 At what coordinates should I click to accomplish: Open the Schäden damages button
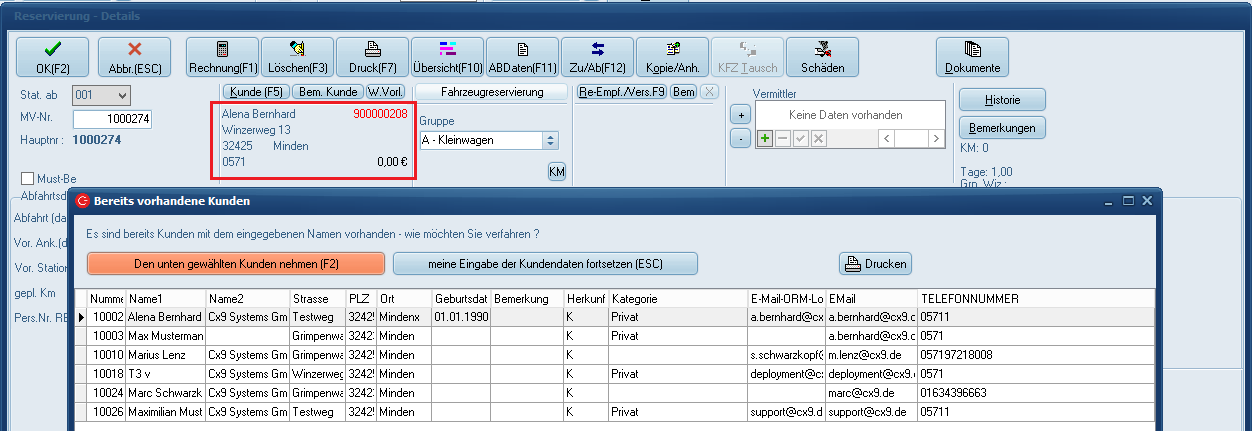coord(822,58)
